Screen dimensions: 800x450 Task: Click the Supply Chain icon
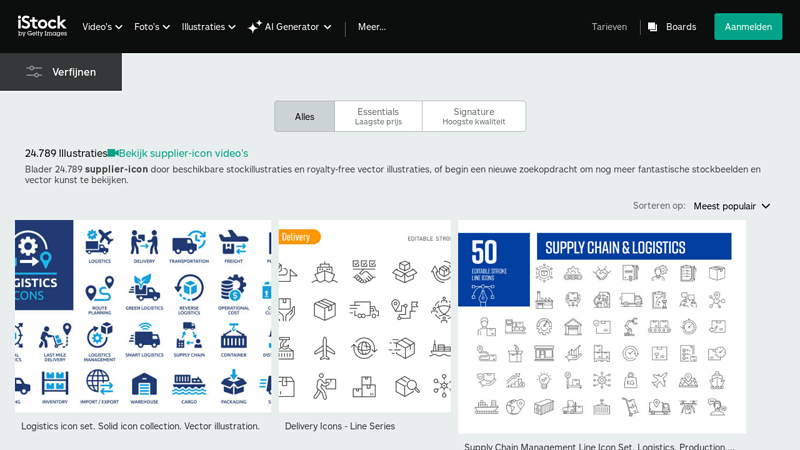point(189,335)
